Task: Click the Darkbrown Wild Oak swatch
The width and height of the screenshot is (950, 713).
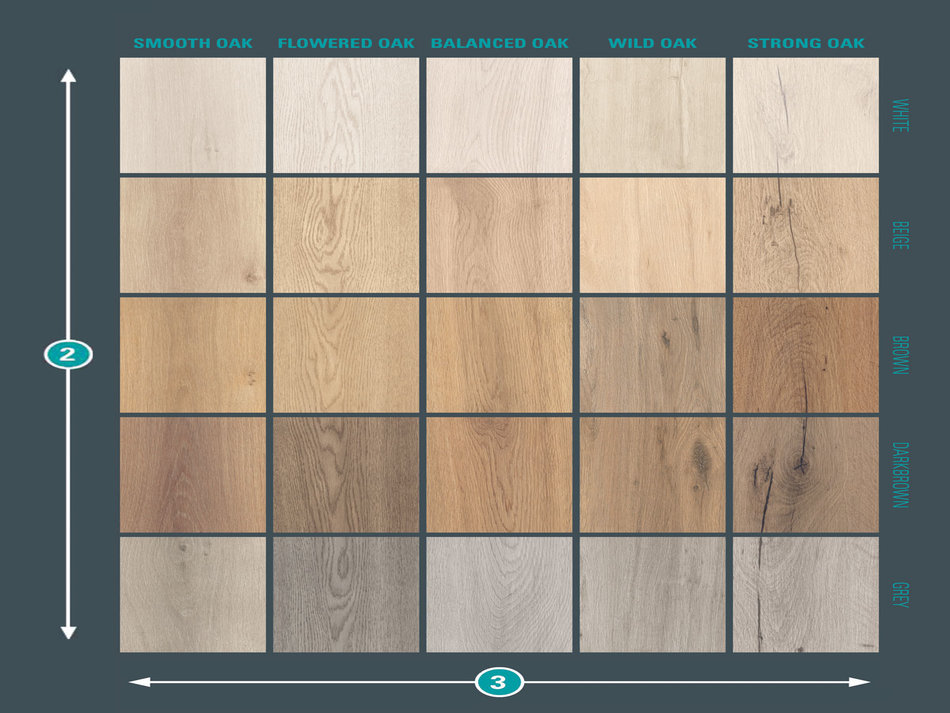Action: [x=653, y=475]
